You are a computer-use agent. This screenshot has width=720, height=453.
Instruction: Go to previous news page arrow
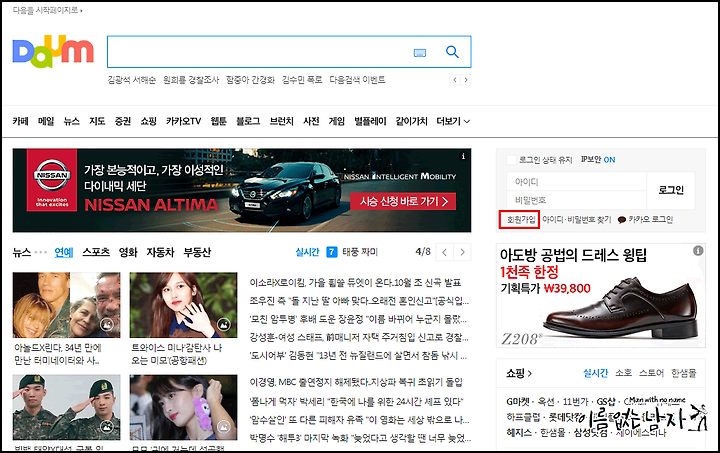444,252
